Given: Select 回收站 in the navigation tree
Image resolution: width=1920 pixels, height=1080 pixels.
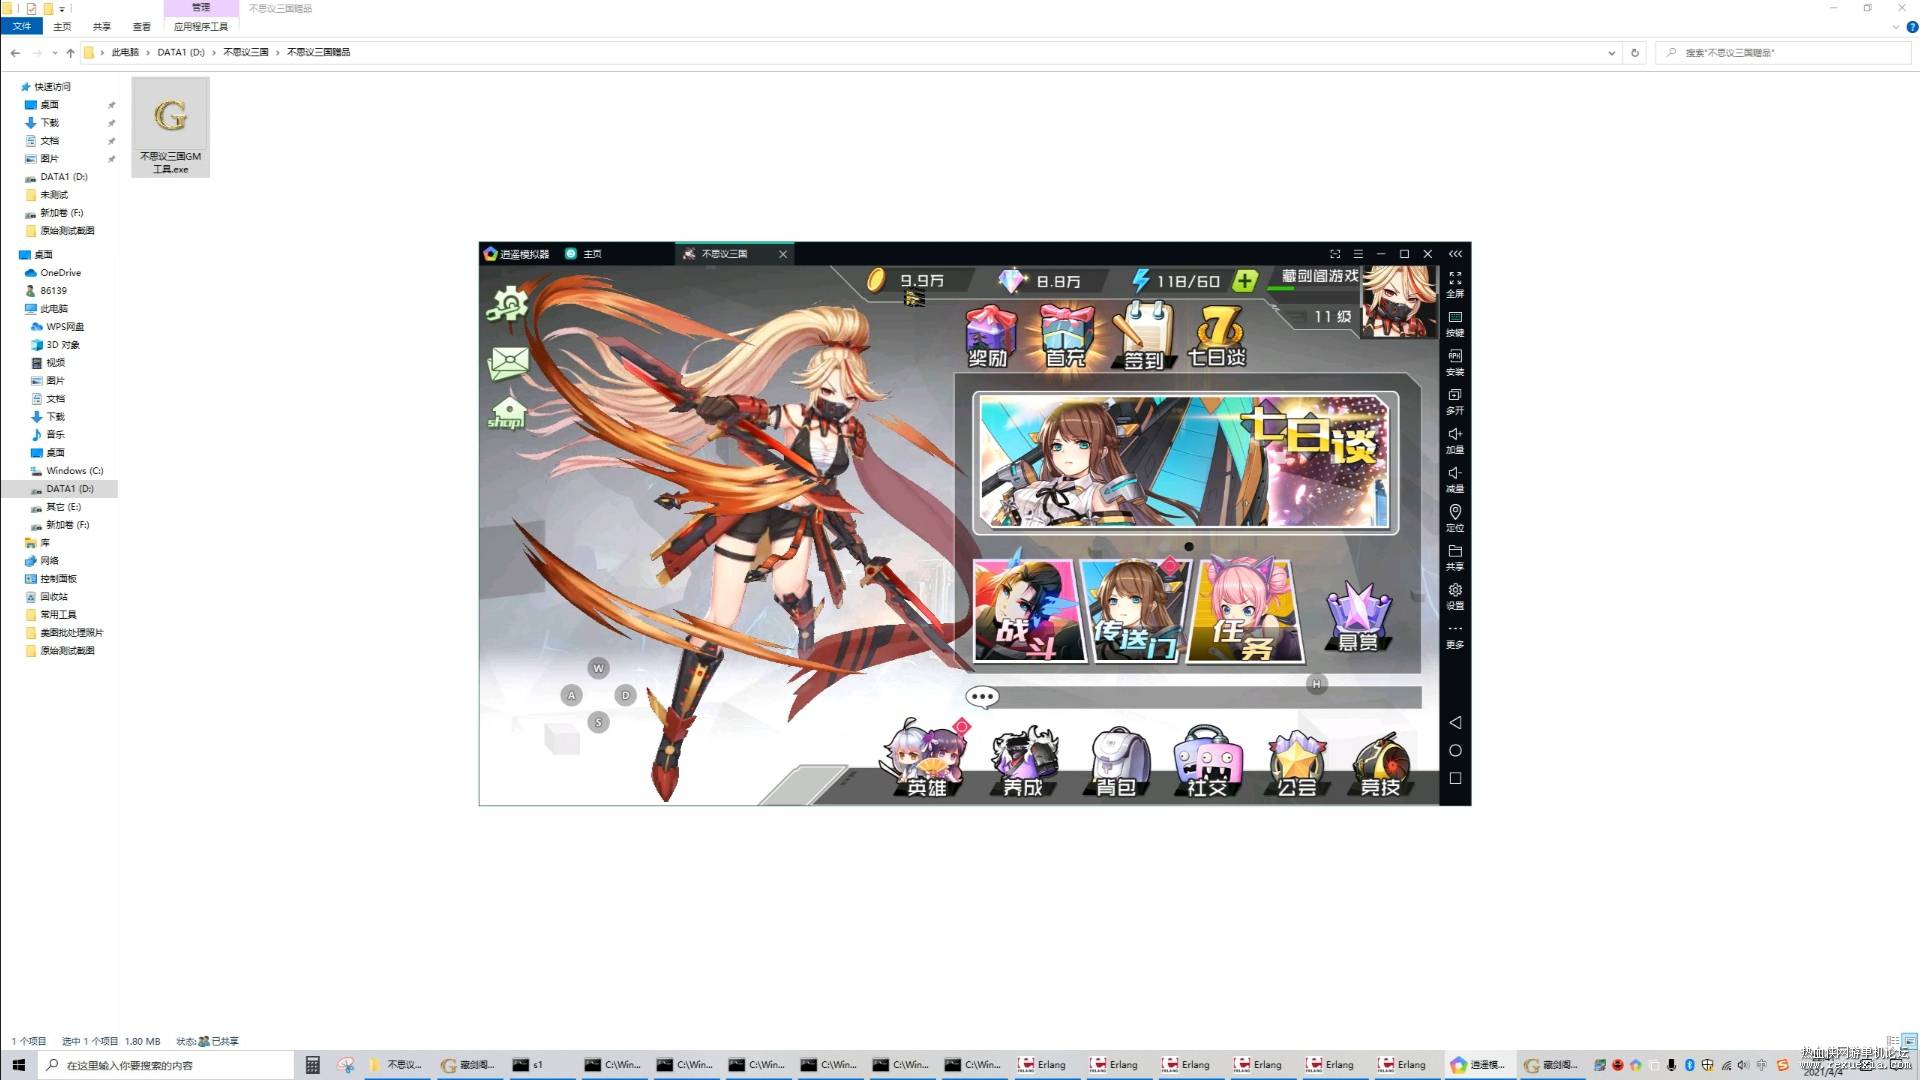Looking at the screenshot, I should click(x=54, y=597).
